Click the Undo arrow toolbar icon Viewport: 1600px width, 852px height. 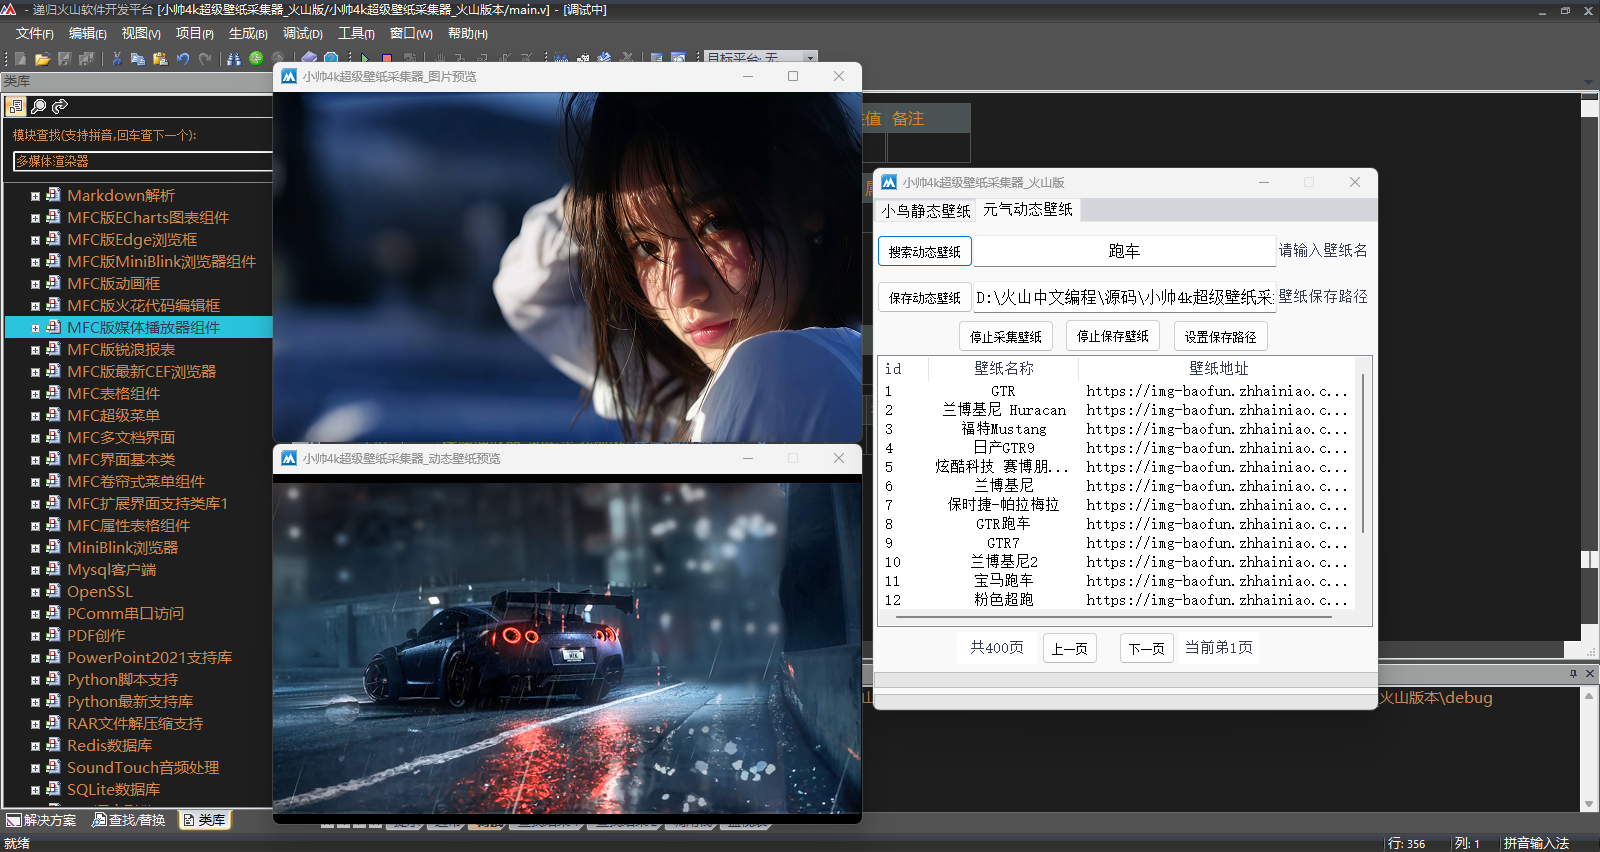[x=183, y=59]
